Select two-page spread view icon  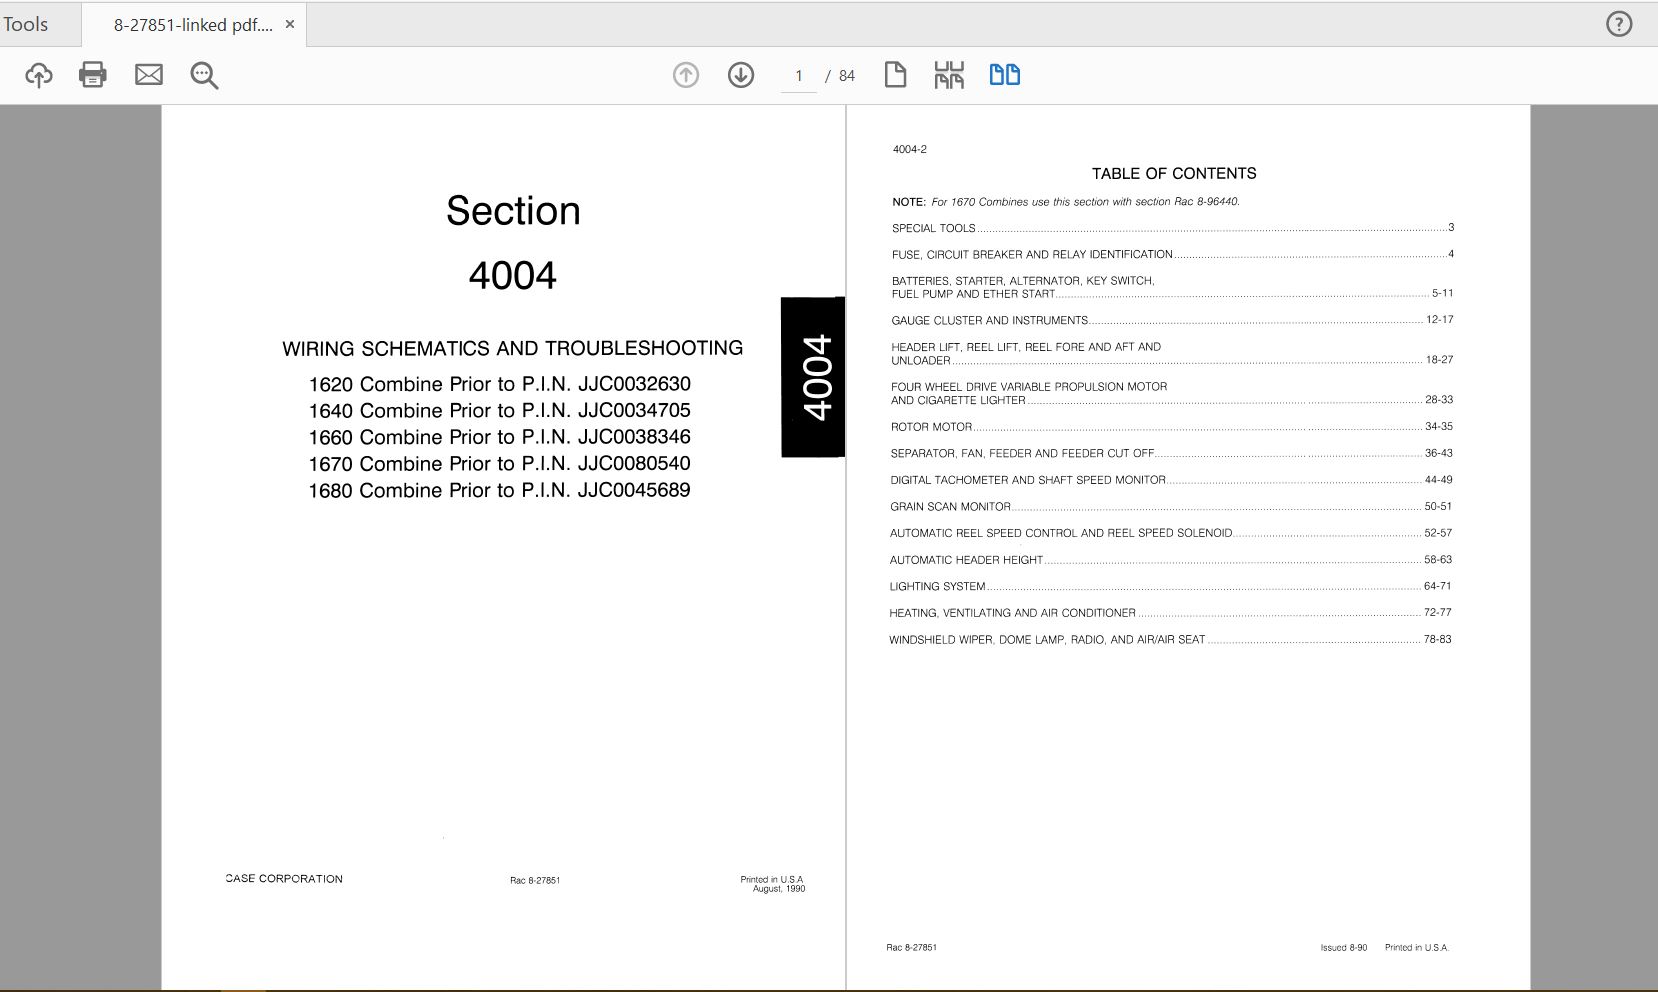coord(1005,75)
